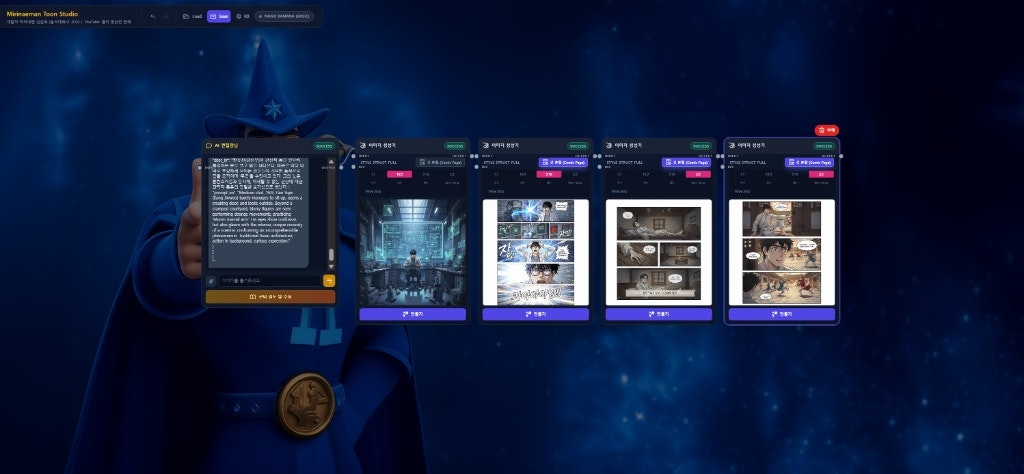This screenshot has height=474, width=1024.
Task: Select the pink highlighted ratio on the blue action comic card
Action: (x=549, y=174)
